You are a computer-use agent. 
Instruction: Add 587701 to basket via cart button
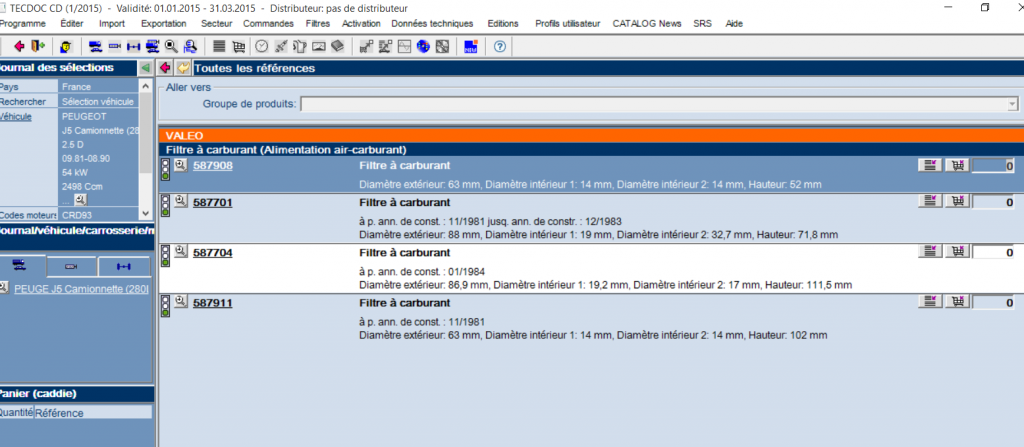coord(957,202)
